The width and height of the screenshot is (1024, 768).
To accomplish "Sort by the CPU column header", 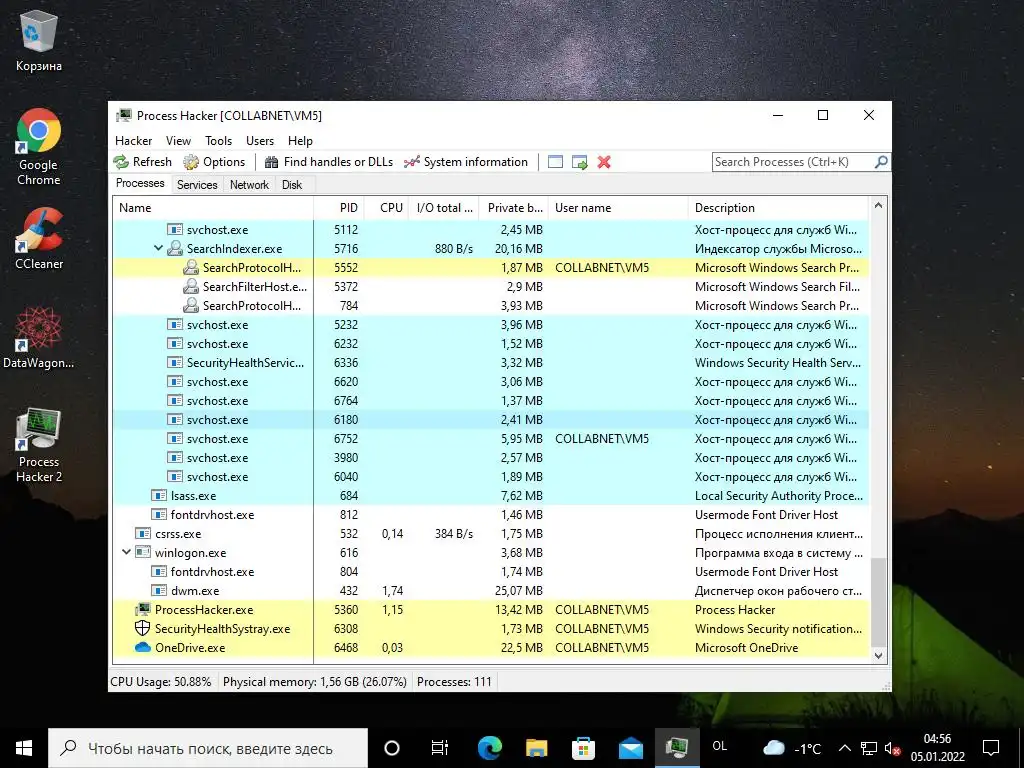I will tap(387, 208).
